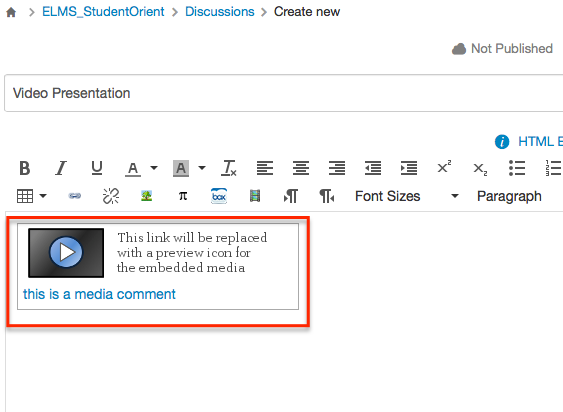Remove link with the unlink icon
This screenshot has width=563, height=412.
111,196
